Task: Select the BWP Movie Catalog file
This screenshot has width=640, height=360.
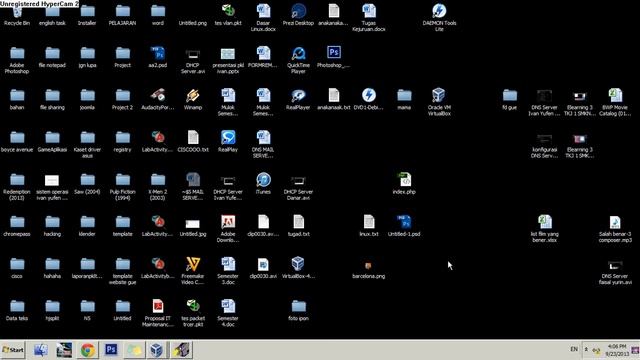Action: pos(615,102)
